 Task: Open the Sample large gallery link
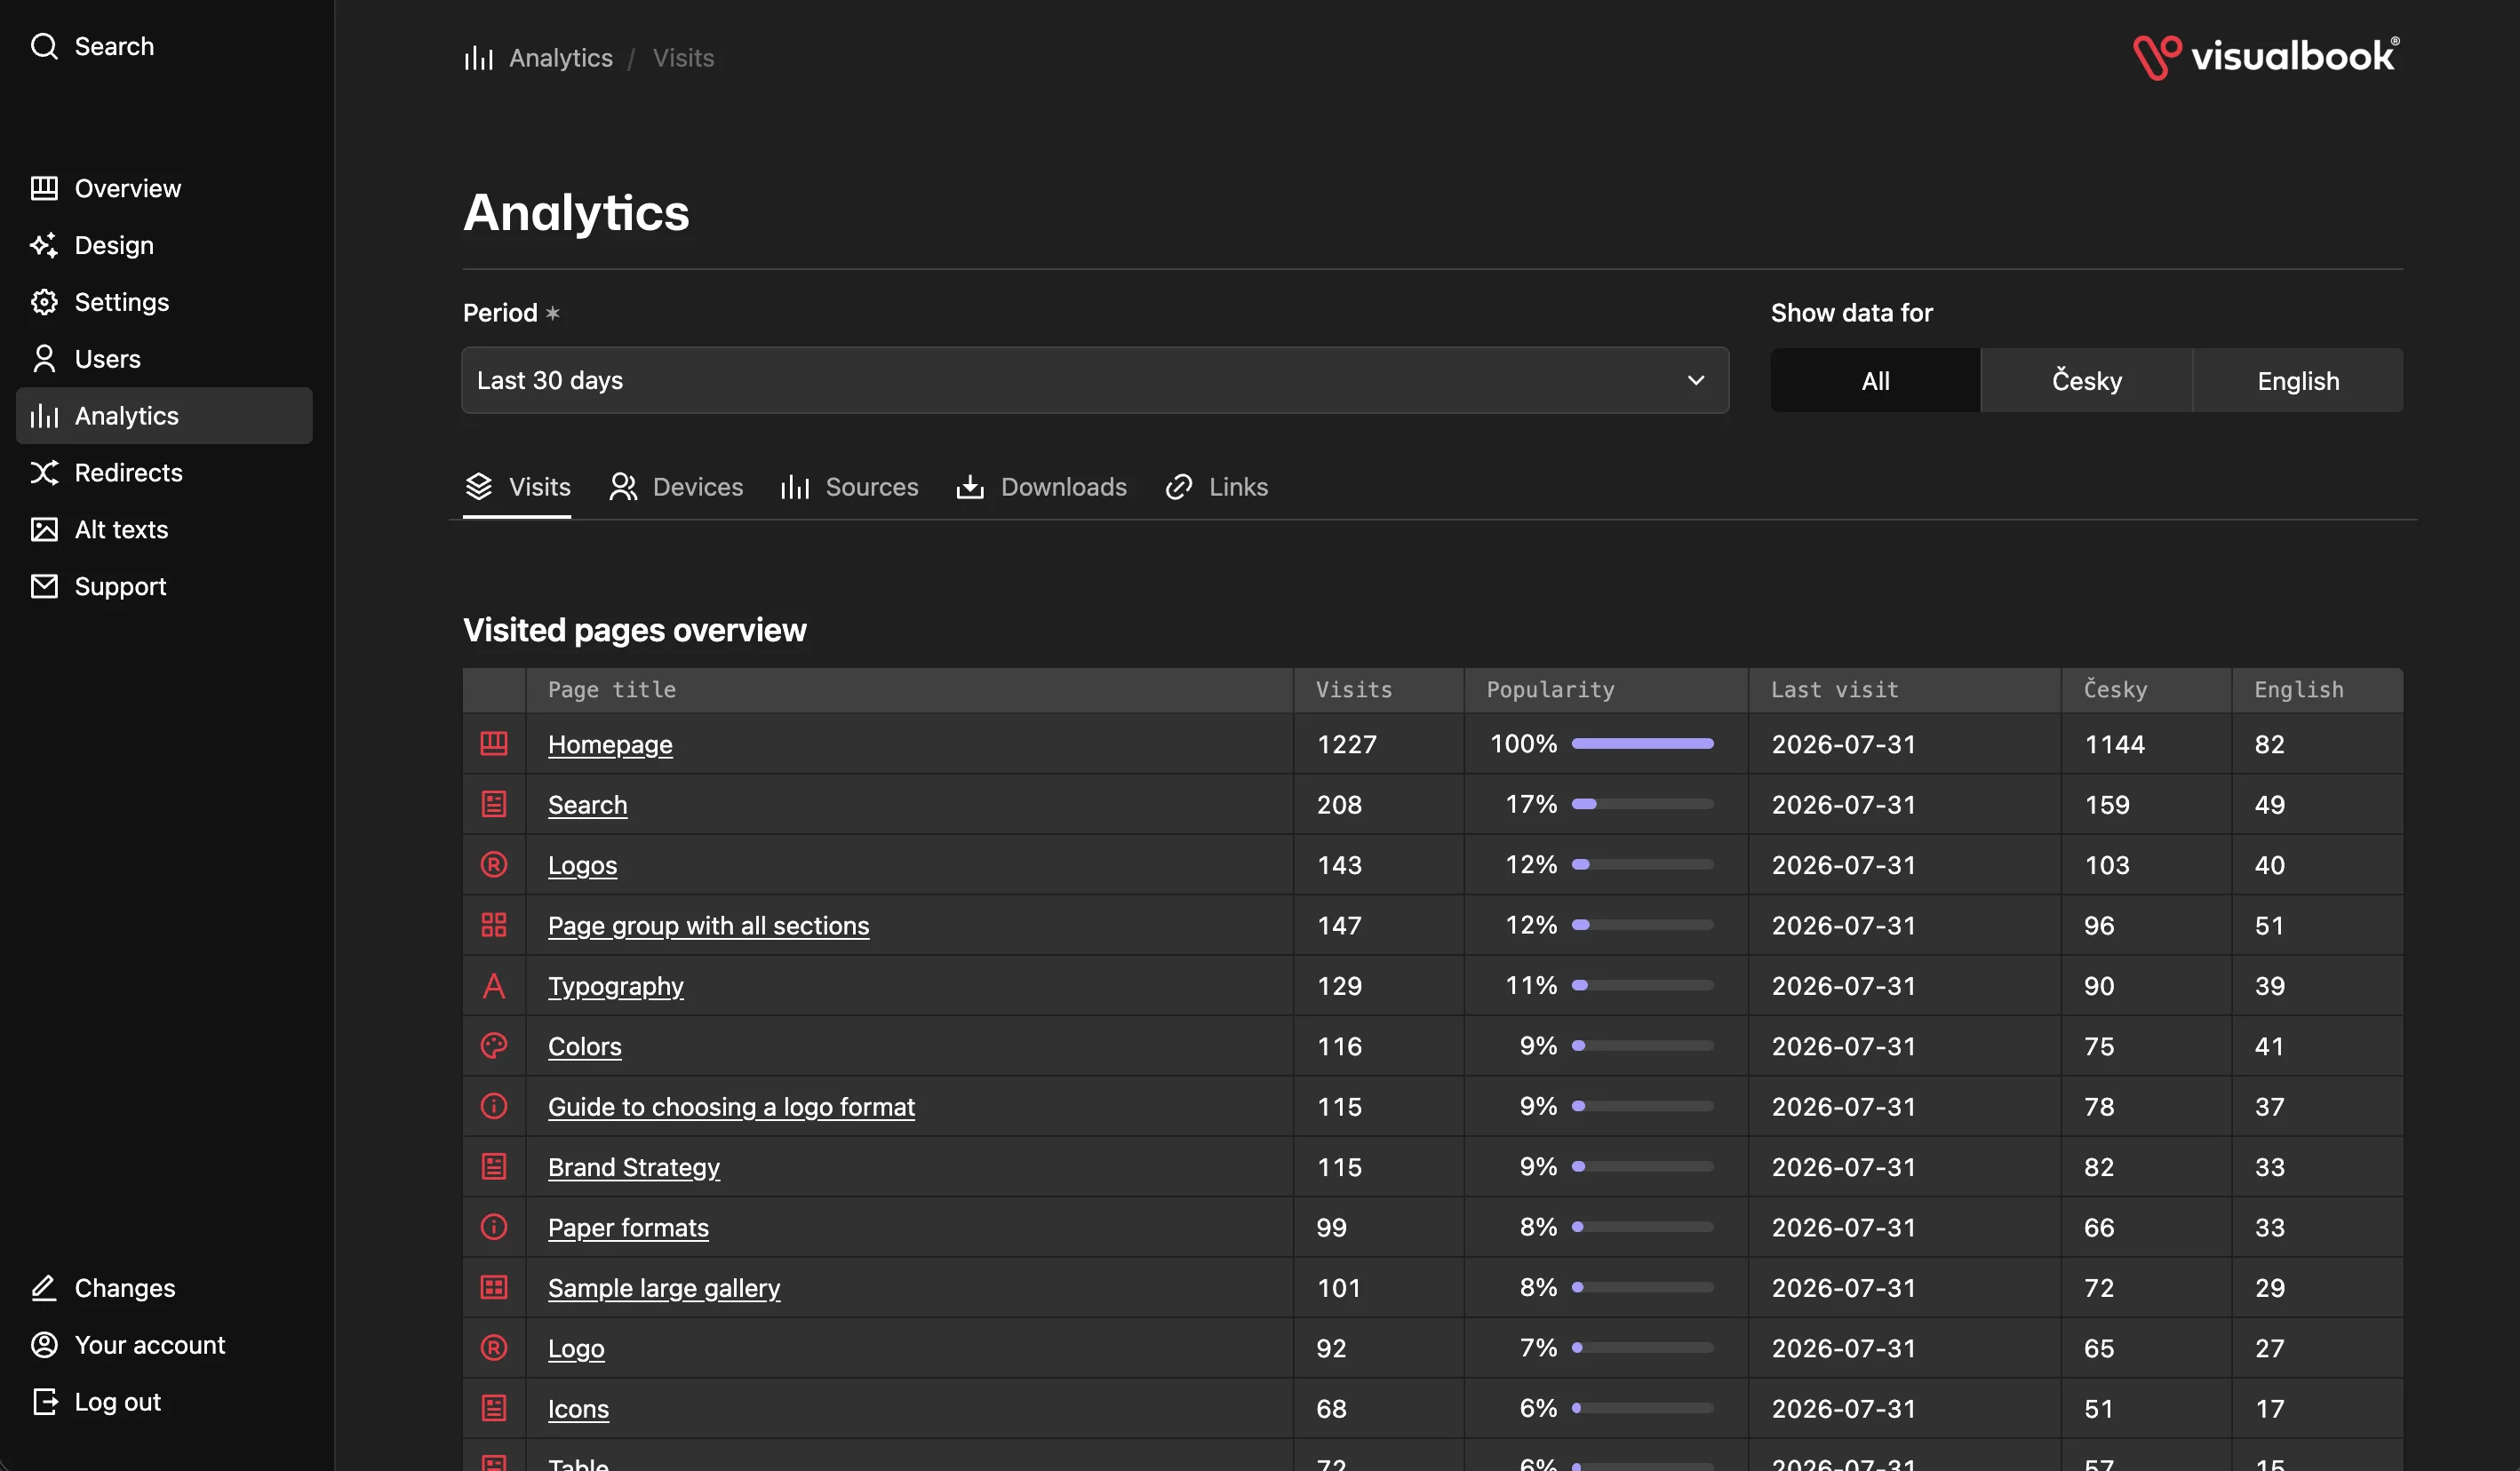tap(663, 1288)
